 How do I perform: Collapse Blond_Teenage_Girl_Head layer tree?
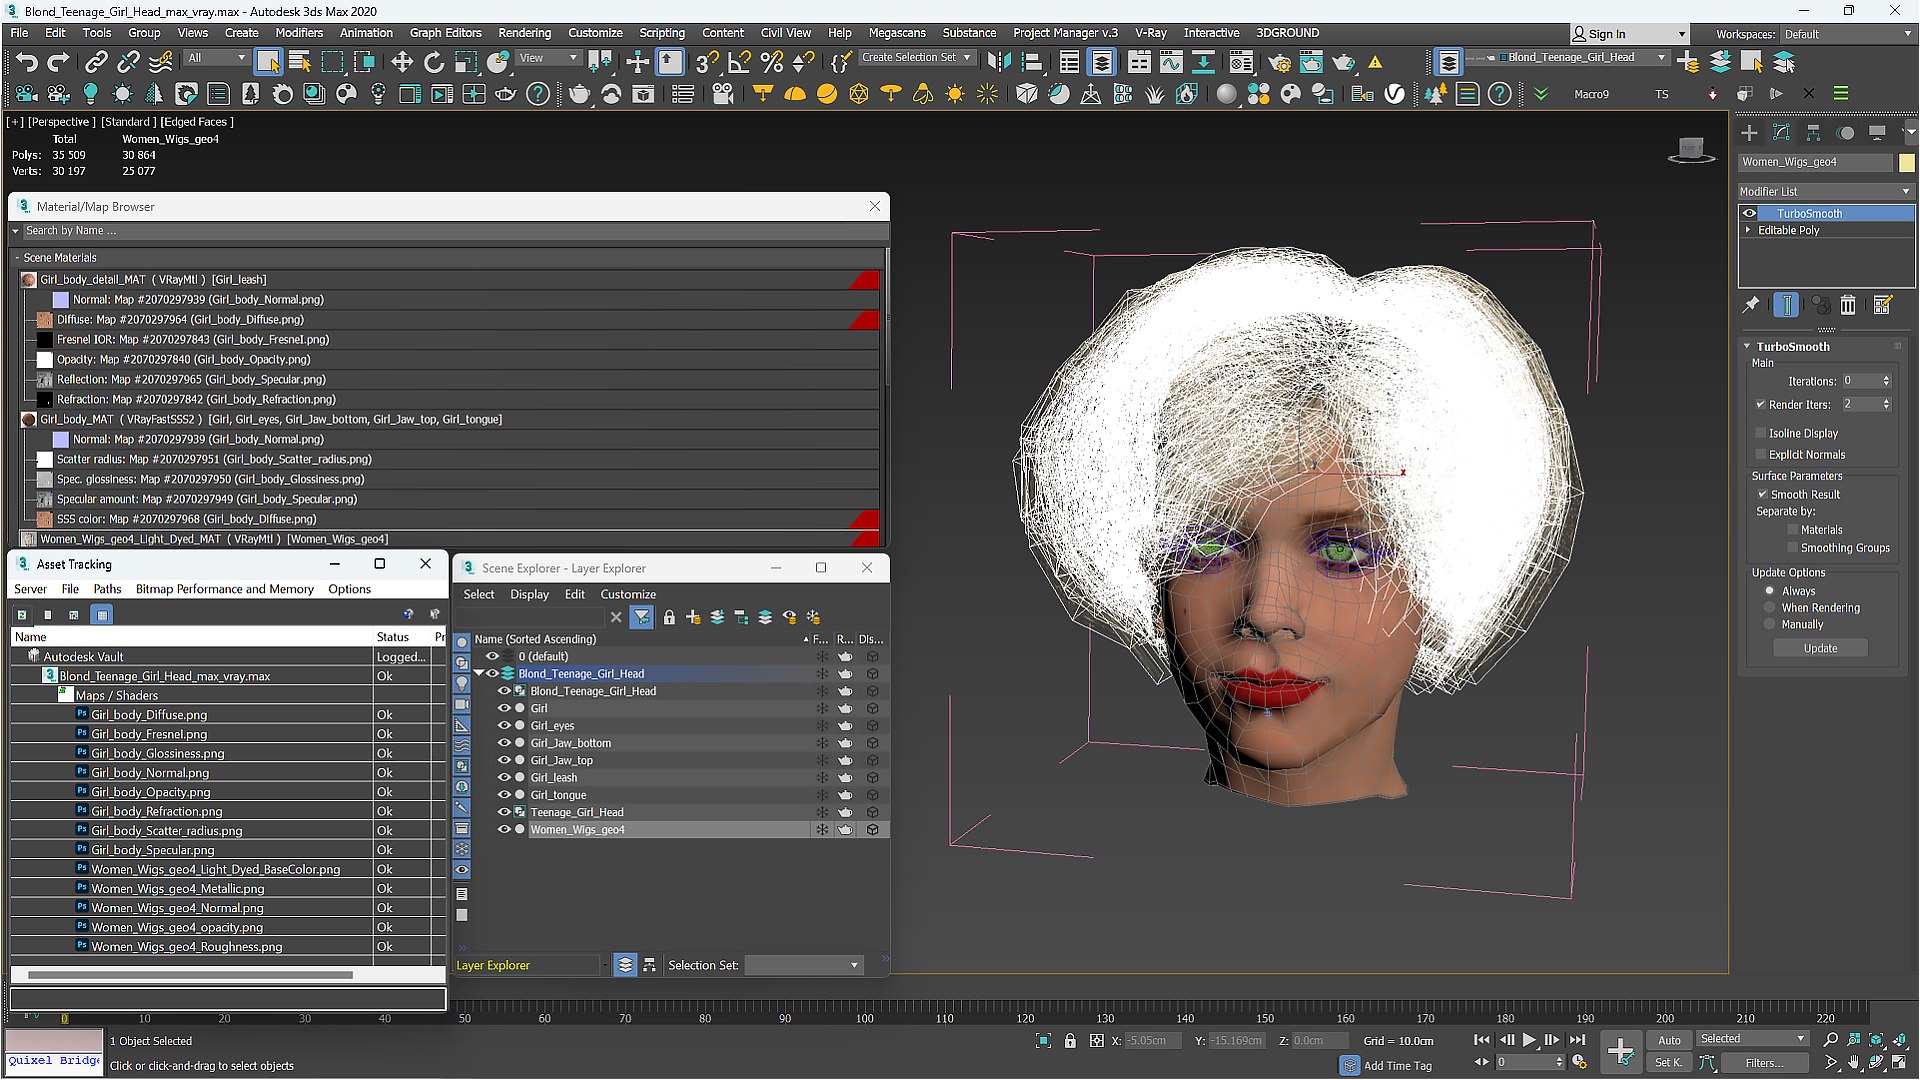click(478, 674)
